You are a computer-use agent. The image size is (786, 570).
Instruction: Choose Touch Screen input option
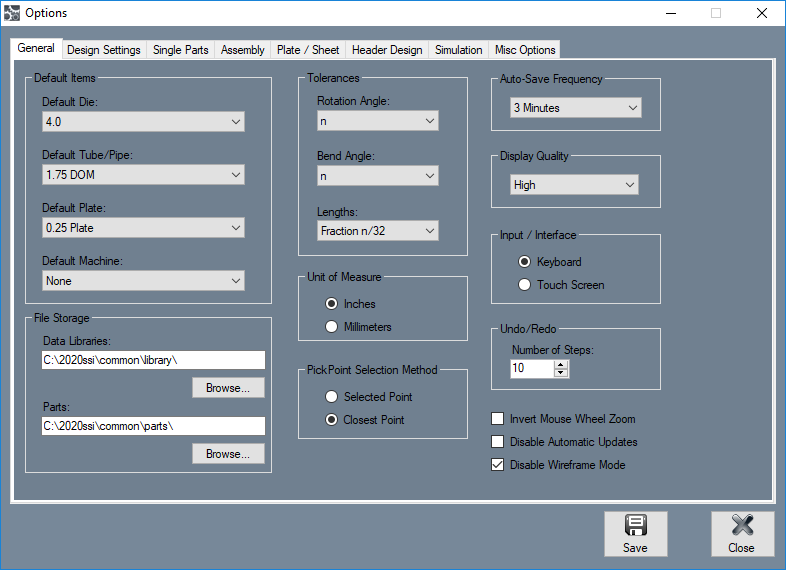pos(526,285)
